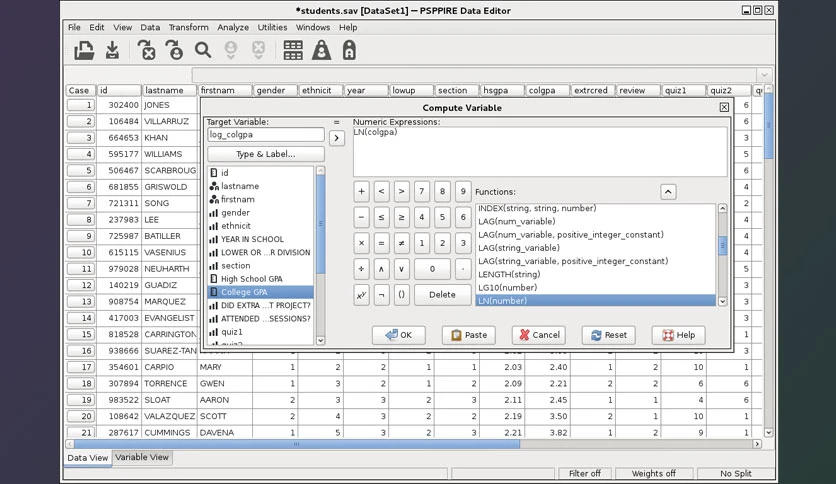Open the Analyze menu
The width and height of the screenshot is (836, 484).
[233, 27]
